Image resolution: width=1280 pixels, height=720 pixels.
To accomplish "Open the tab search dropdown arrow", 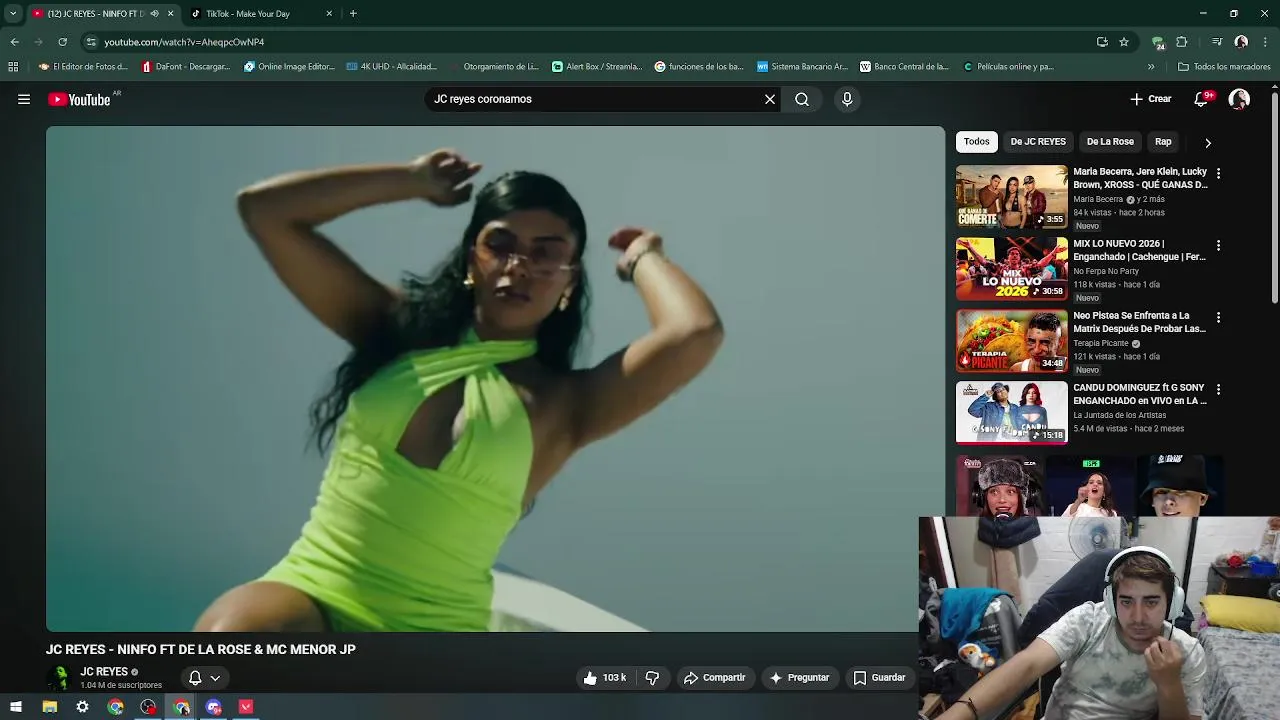I will [13, 14].
